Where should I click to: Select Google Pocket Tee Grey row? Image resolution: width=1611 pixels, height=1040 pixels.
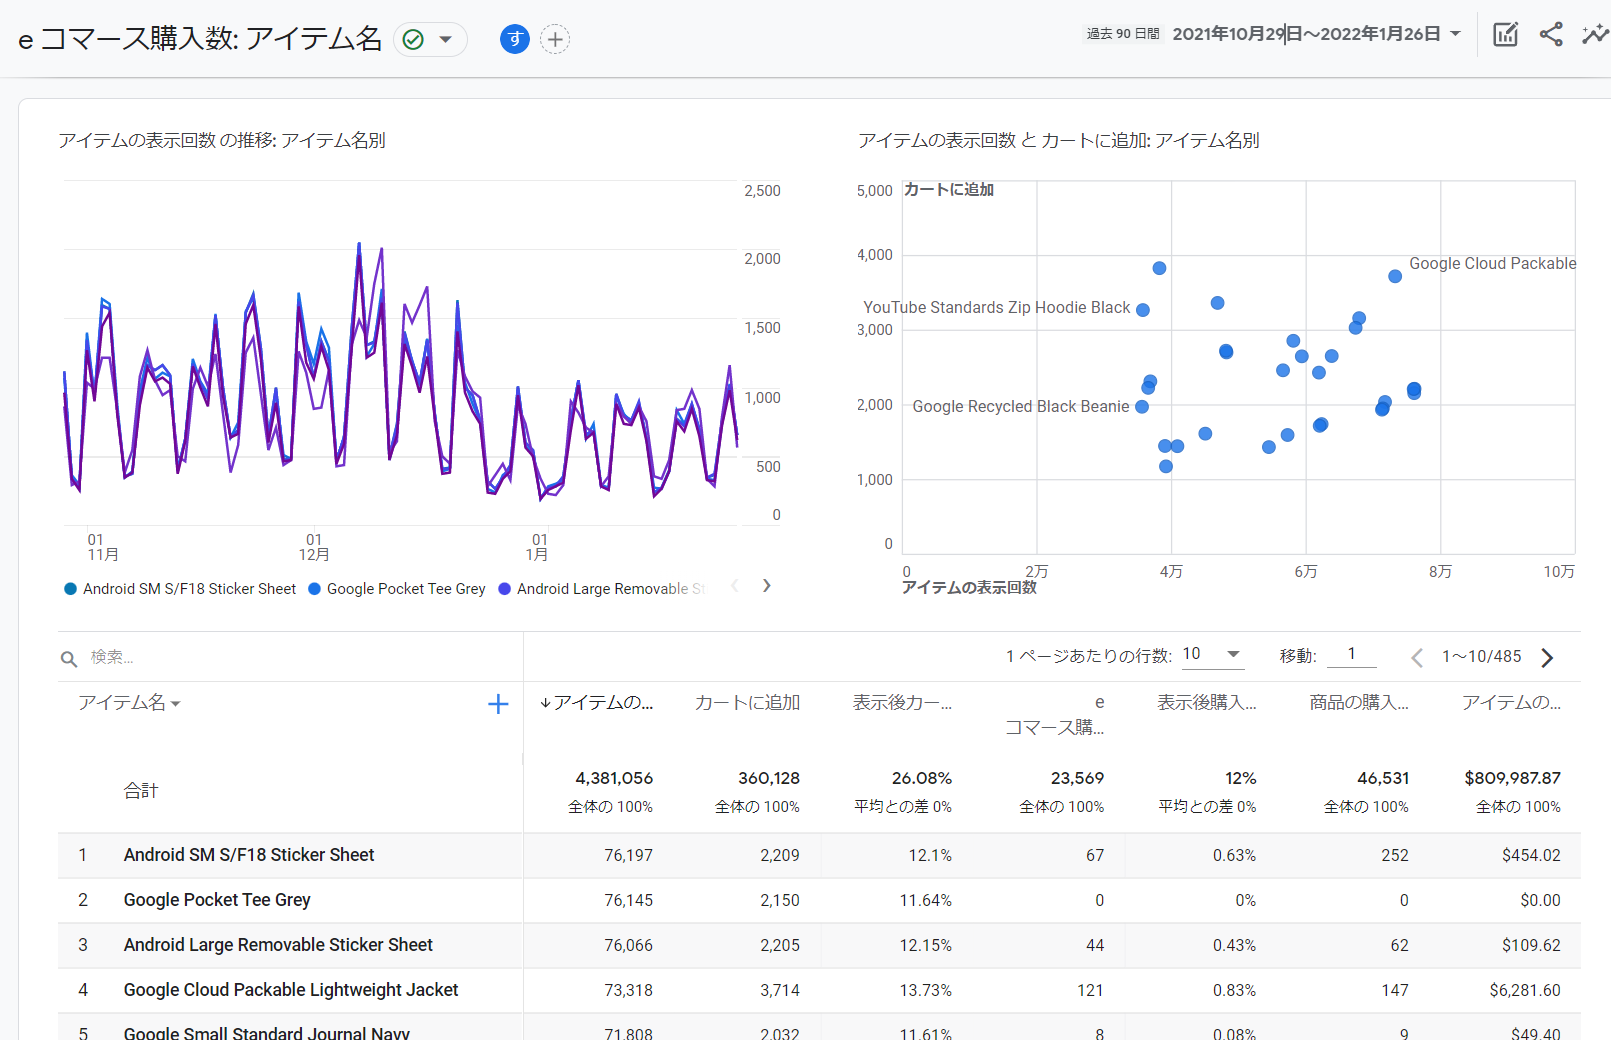pyautogui.click(x=819, y=900)
